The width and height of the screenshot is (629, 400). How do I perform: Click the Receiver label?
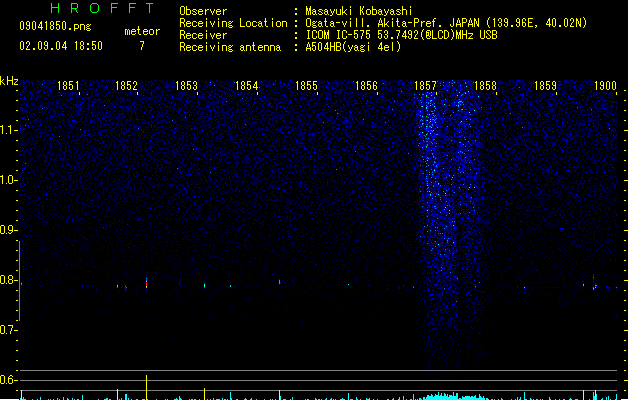point(203,35)
